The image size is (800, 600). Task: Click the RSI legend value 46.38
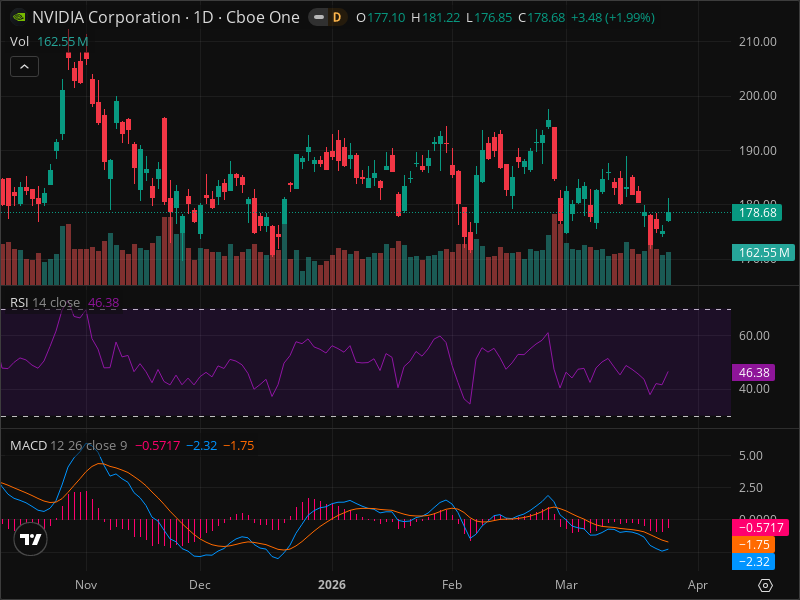[x=104, y=303]
